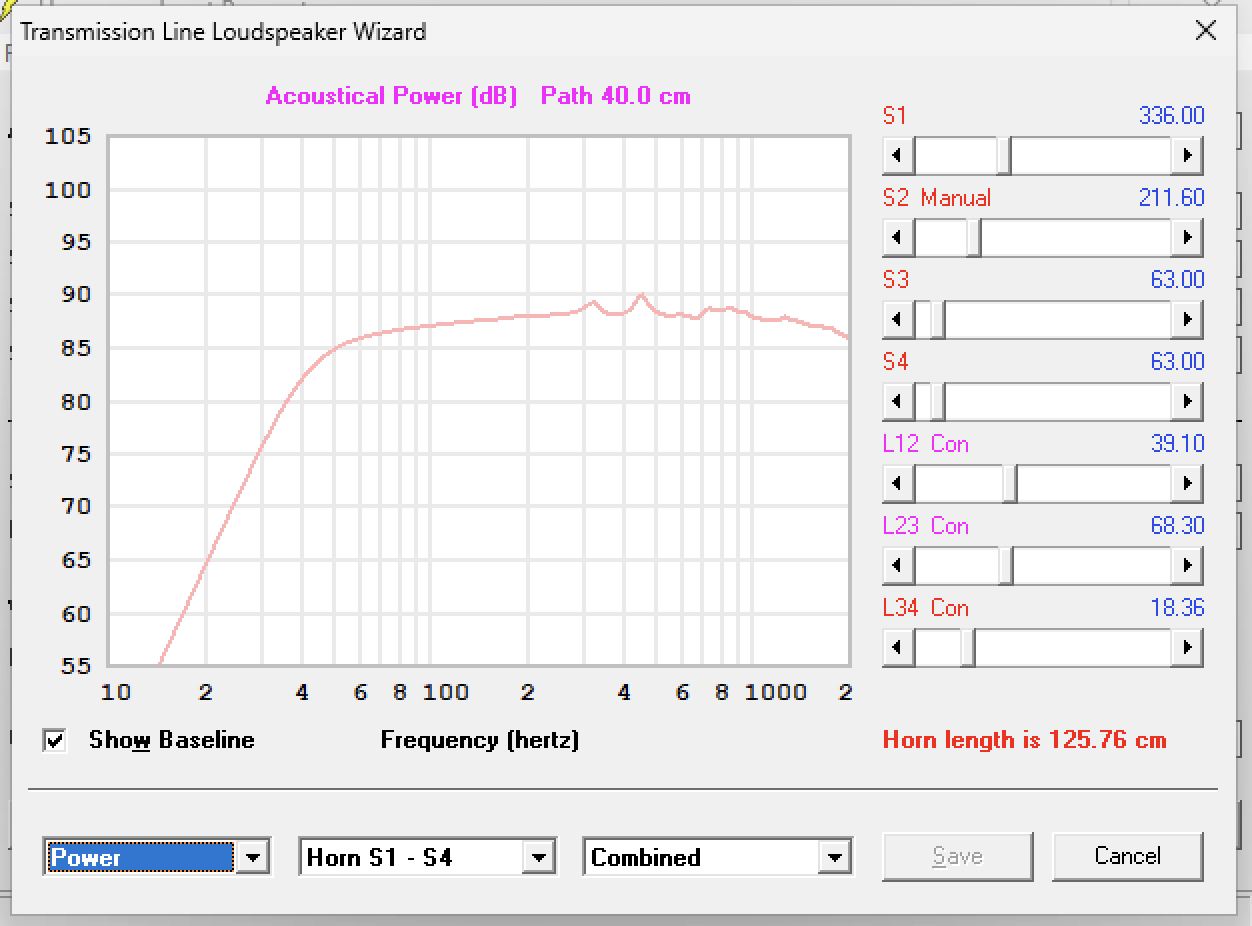1252x926 pixels.
Task: Click the L12 Con slider left arrow
Action: point(898,484)
